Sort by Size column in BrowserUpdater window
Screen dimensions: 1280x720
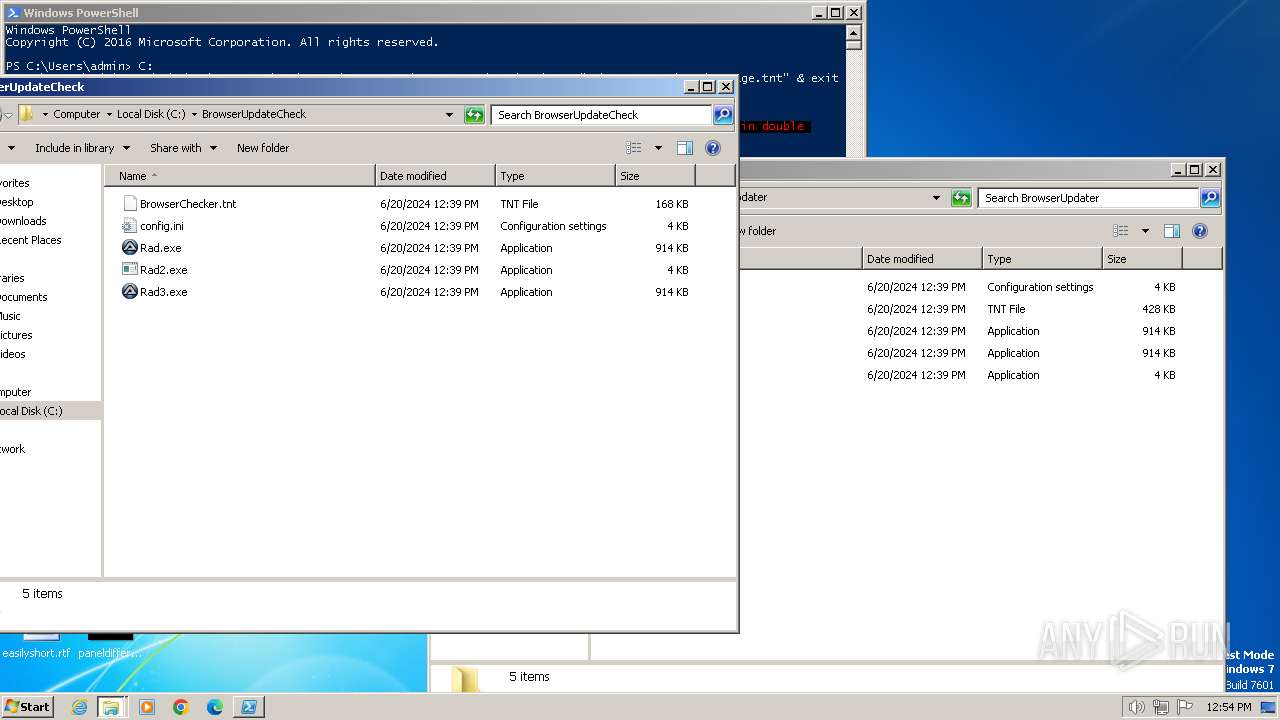1142,259
